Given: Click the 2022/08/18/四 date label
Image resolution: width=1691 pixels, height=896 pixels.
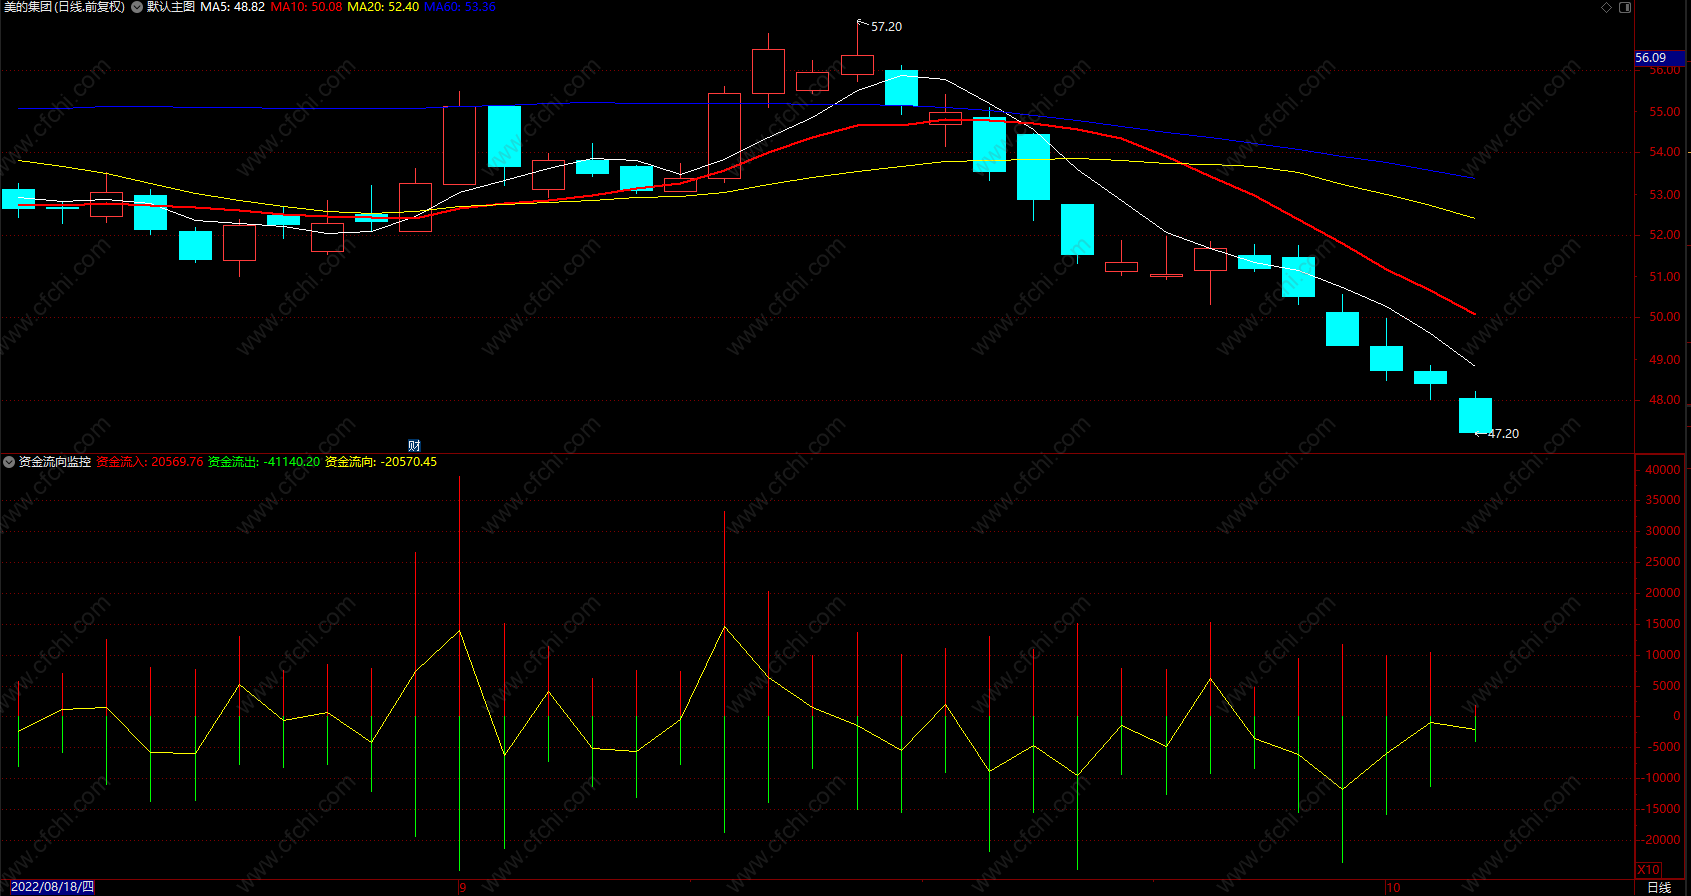Looking at the screenshot, I should coord(52,887).
